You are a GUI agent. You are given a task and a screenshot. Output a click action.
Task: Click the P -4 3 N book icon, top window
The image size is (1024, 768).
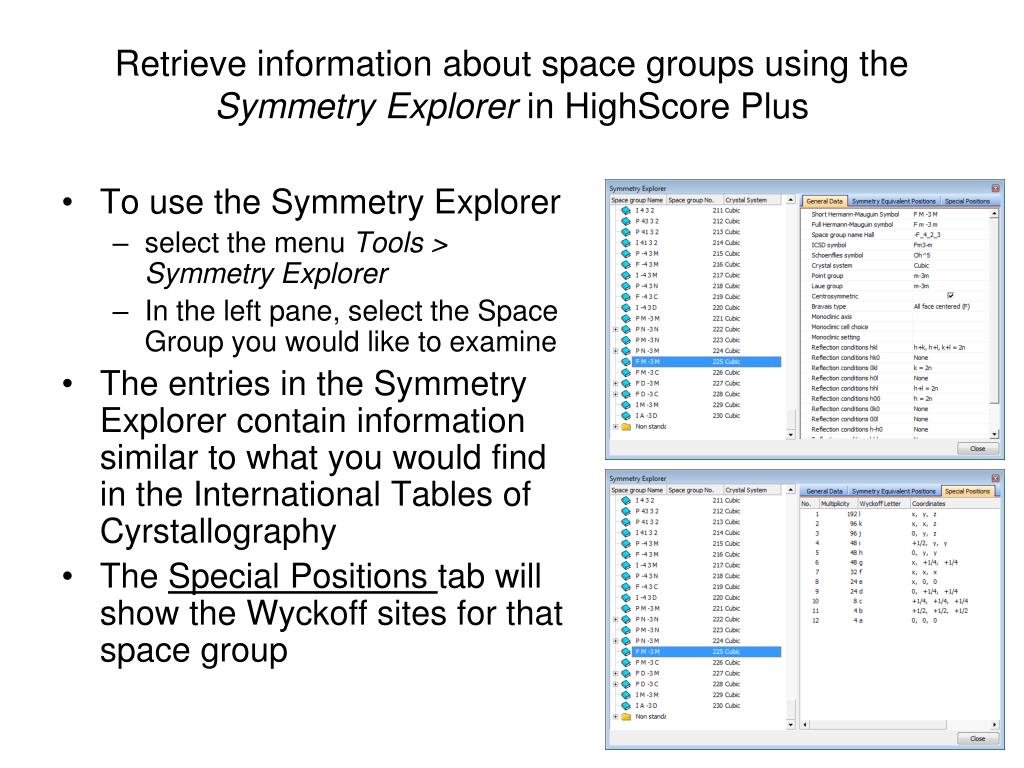click(626, 286)
